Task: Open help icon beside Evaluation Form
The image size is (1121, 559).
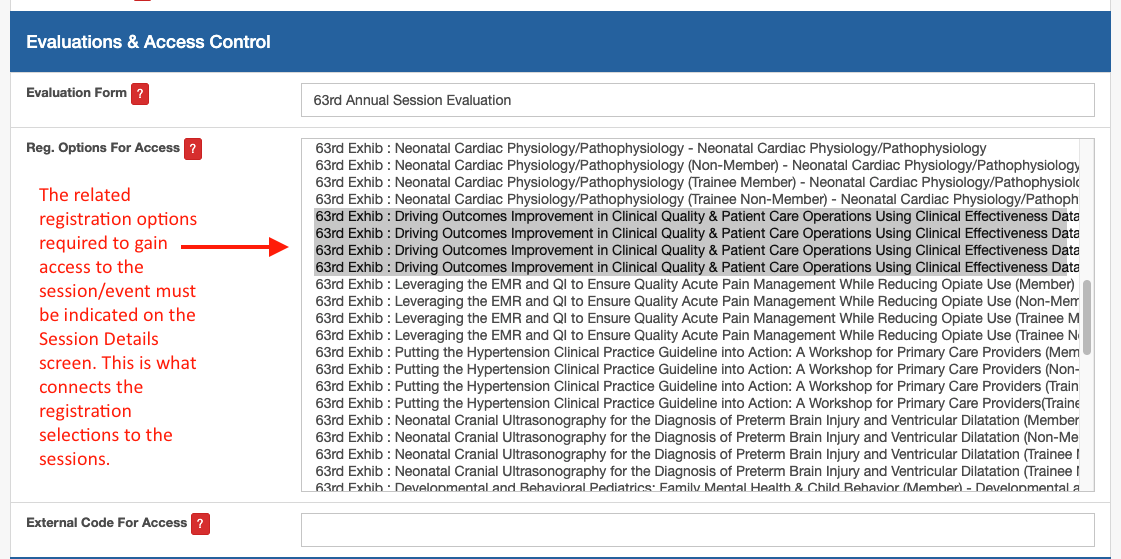Action: click(x=140, y=94)
